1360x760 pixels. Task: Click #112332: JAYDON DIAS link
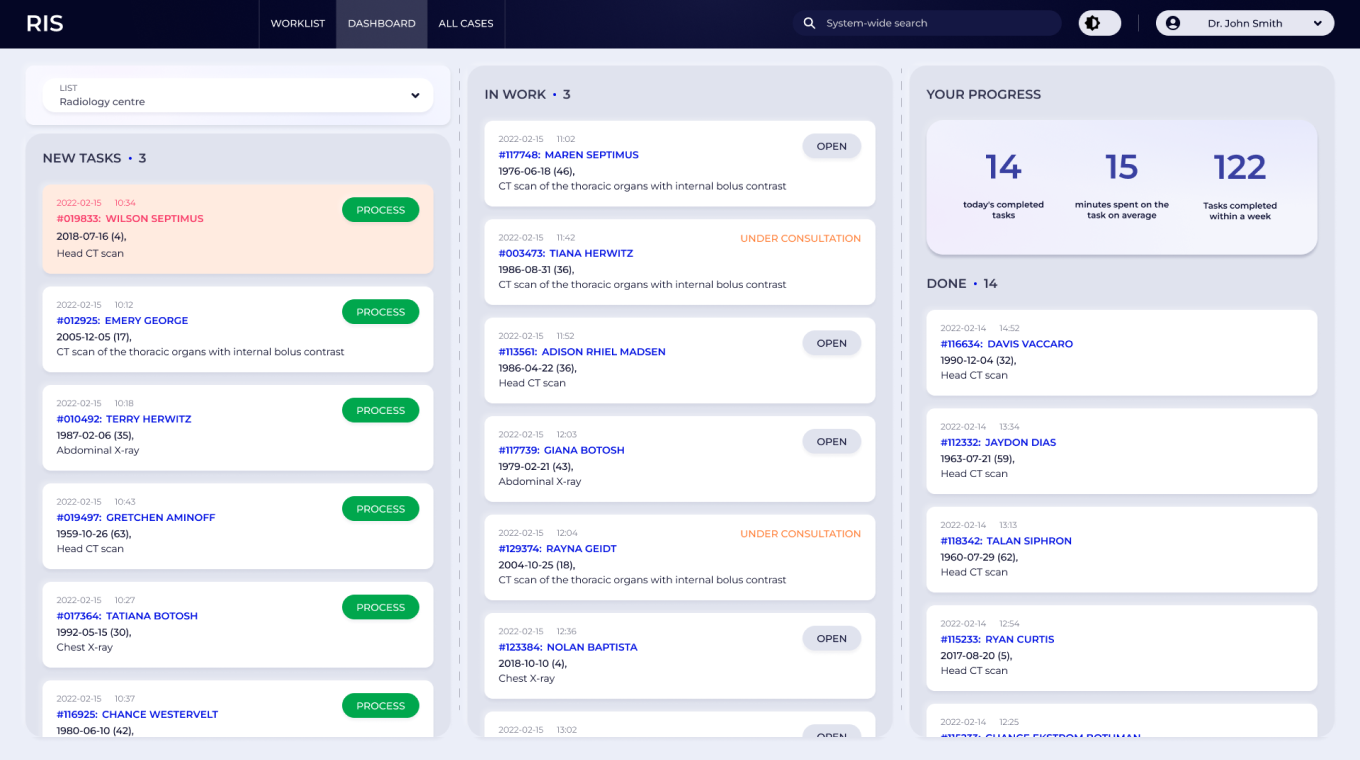click(998, 442)
